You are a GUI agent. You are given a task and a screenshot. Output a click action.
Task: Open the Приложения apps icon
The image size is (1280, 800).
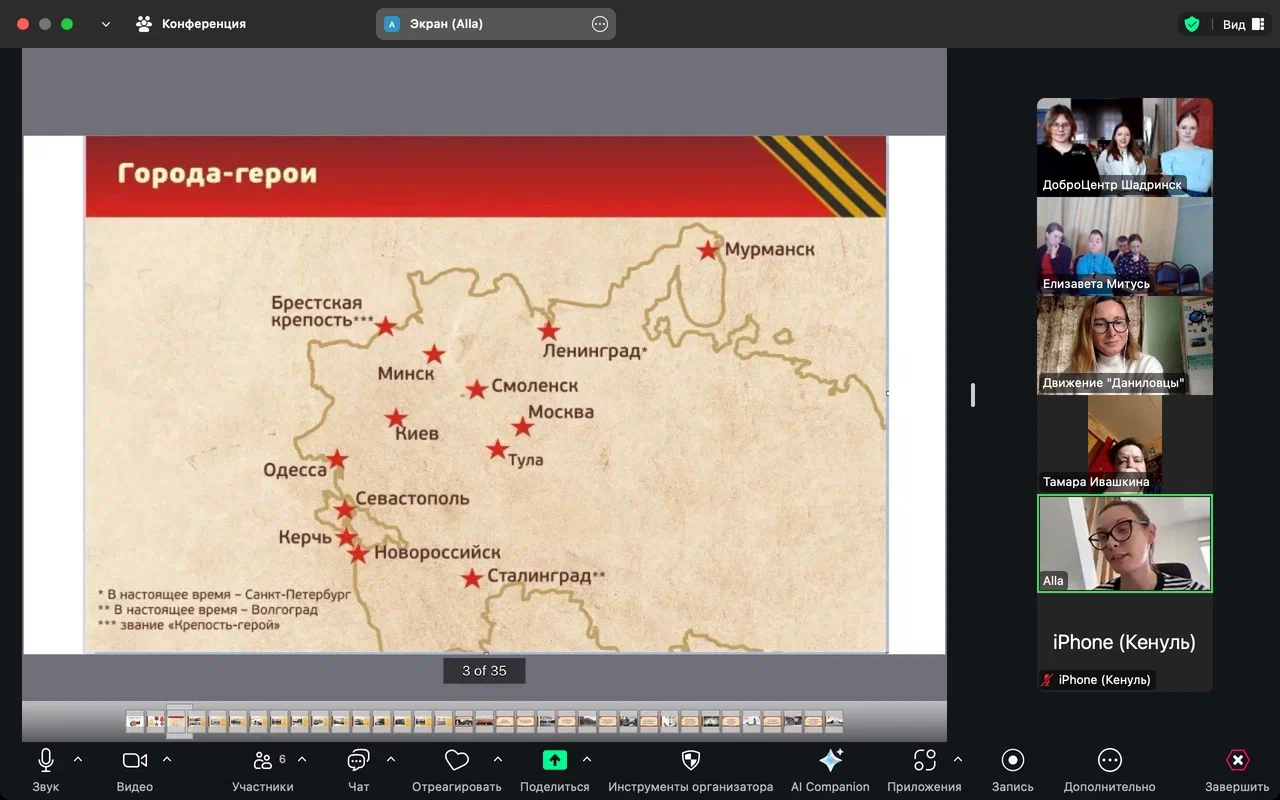pyautogui.click(x=924, y=761)
